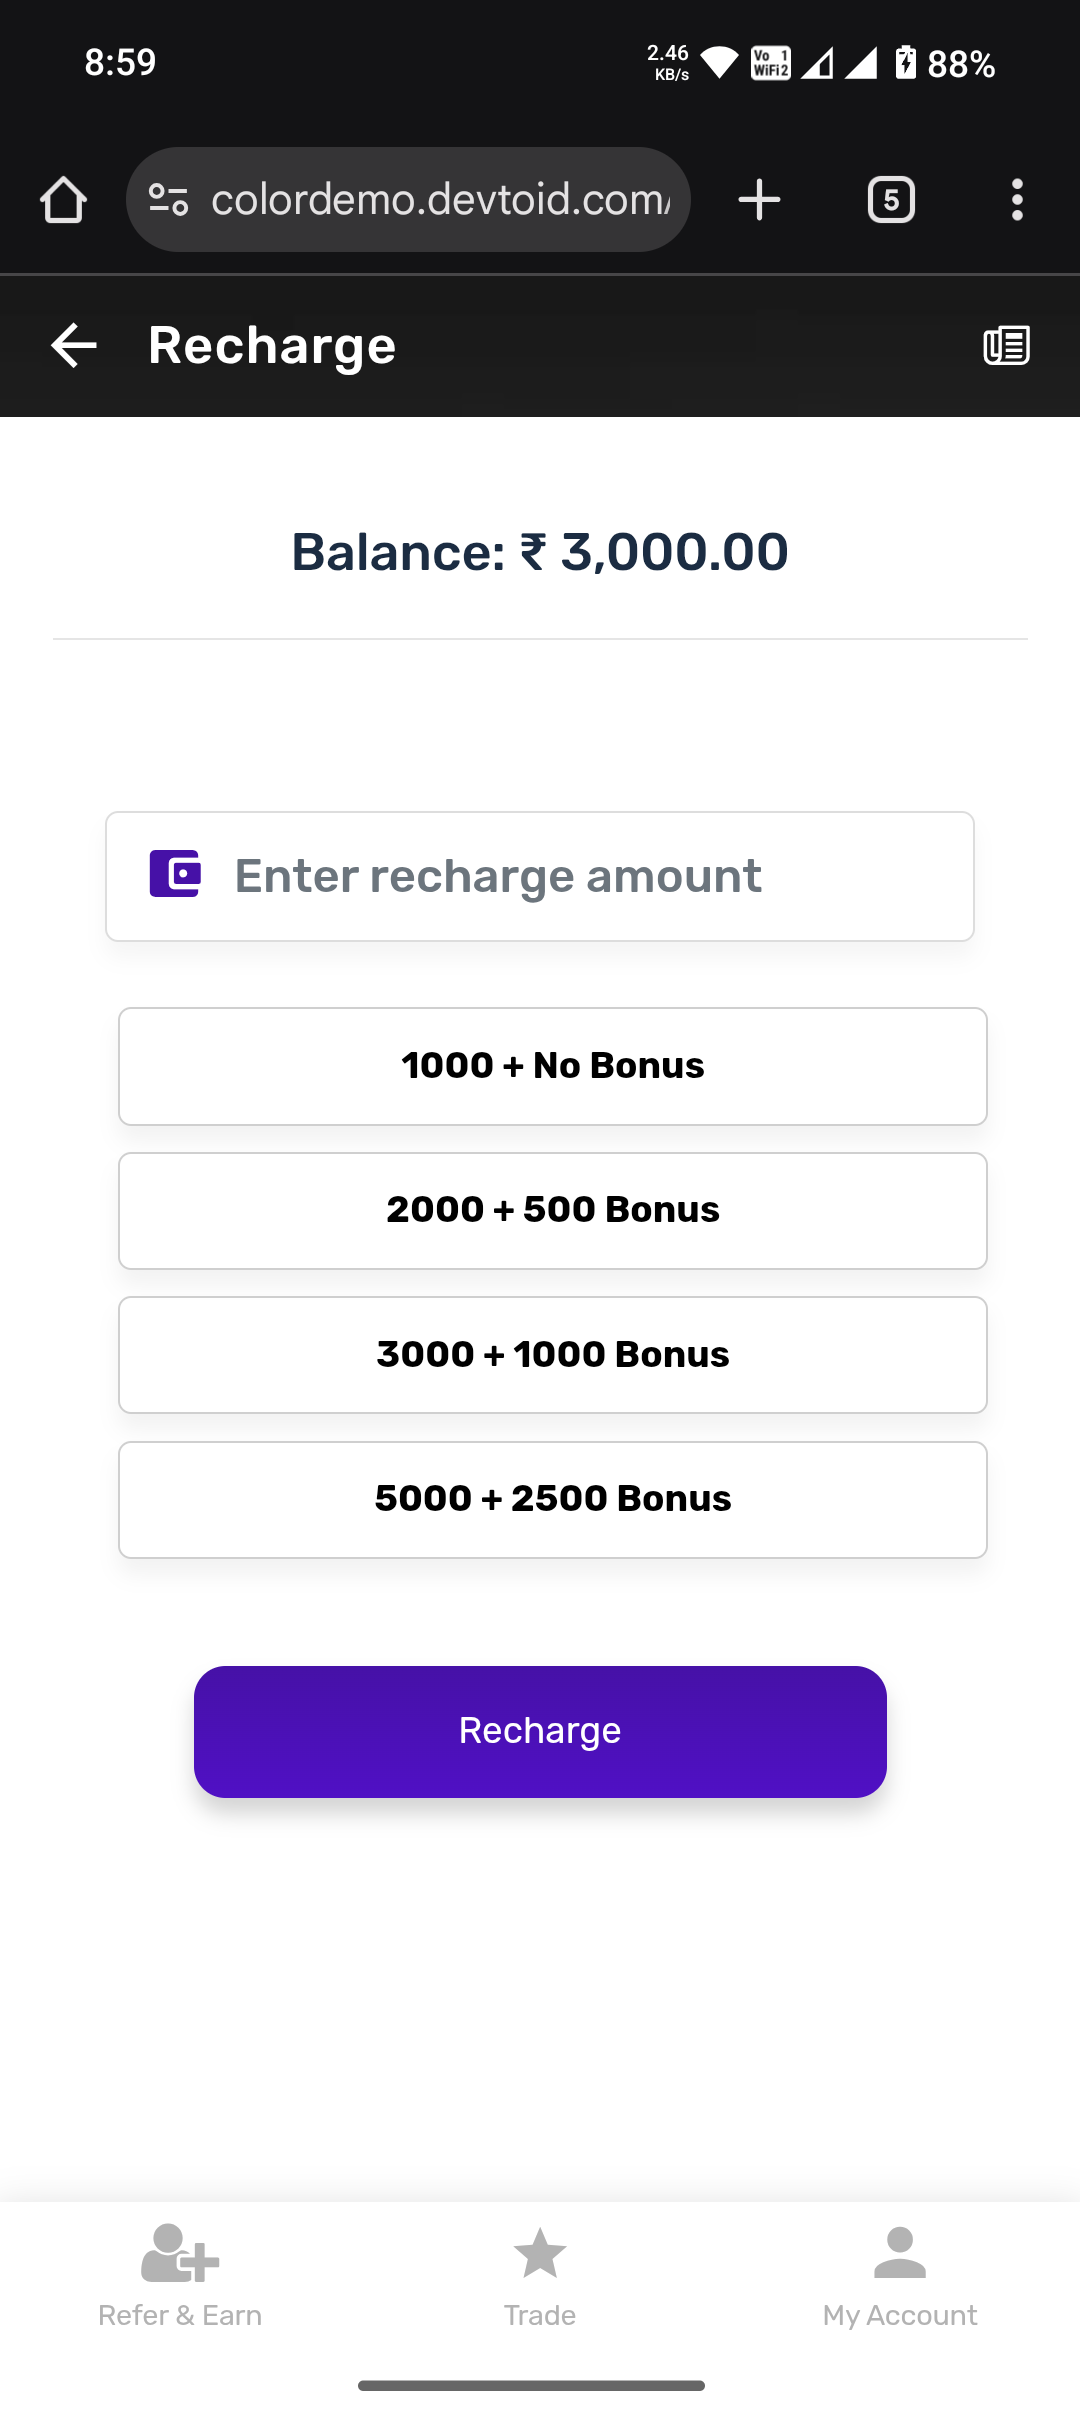Screen dimensions: 1080x2412
Task: Select 5000 + 2500 Bonus option
Action: [x=552, y=1499]
